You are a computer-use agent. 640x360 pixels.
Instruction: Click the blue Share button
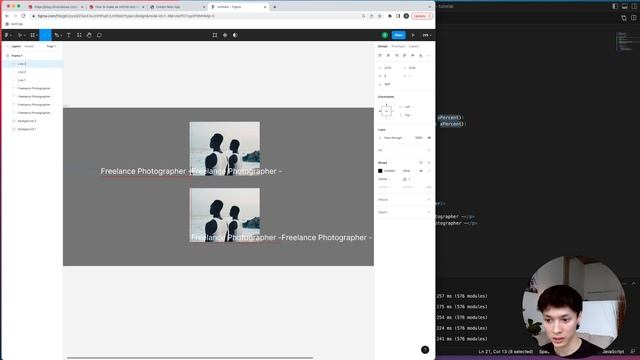pos(398,35)
